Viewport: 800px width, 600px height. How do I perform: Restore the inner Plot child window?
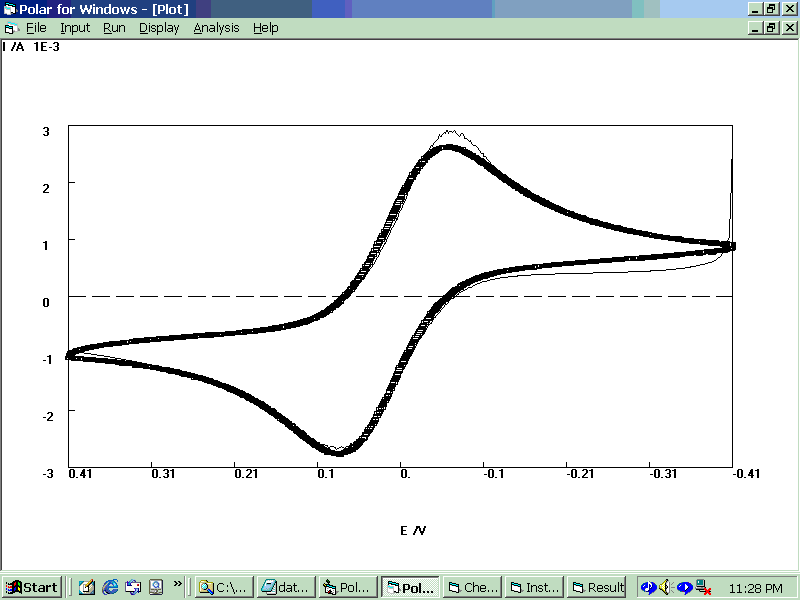point(771,28)
